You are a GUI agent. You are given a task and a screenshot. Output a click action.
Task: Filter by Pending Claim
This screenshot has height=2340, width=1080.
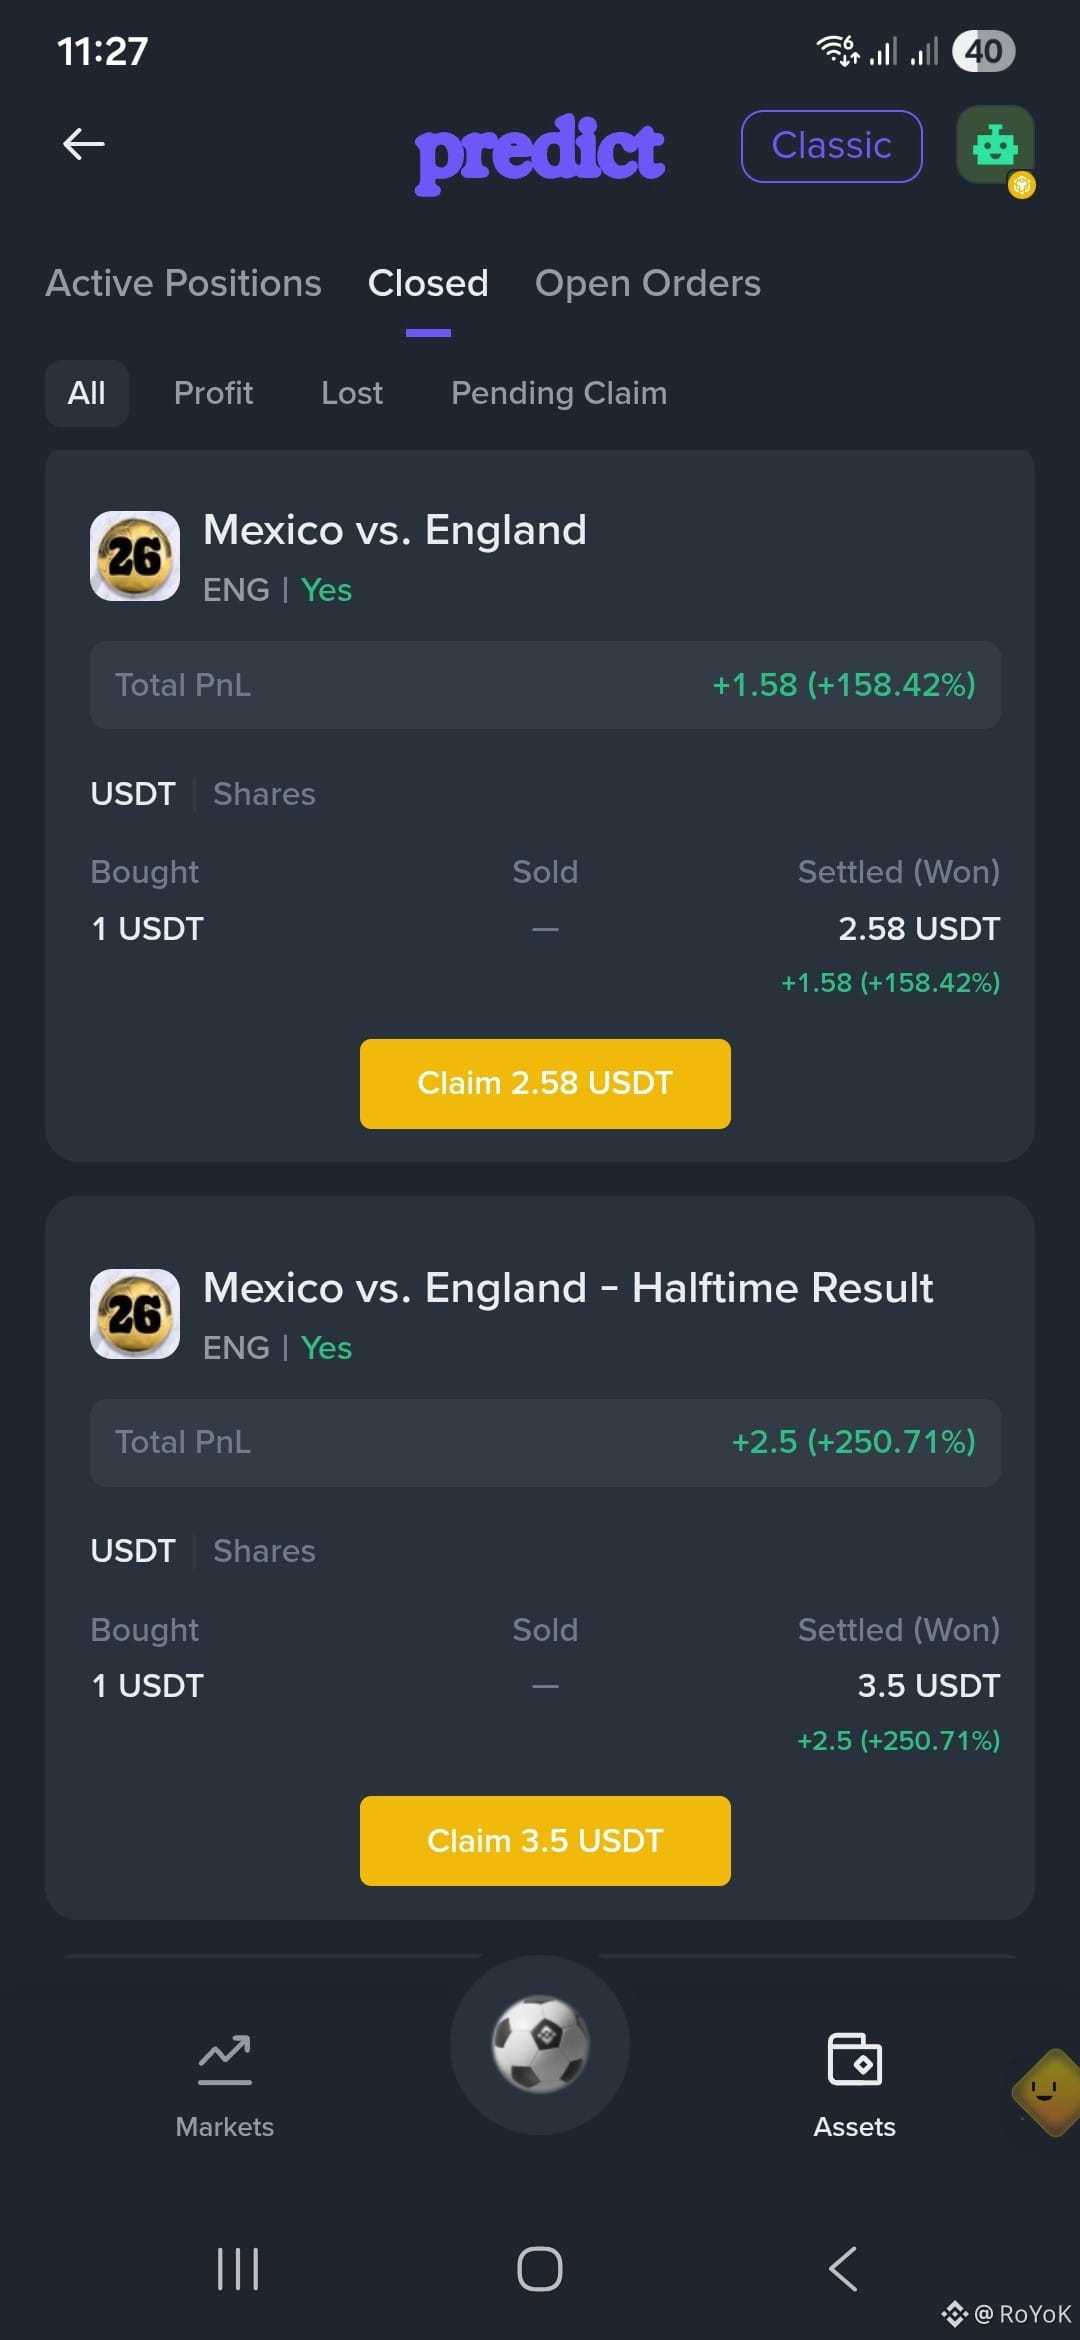coord(559,393)
